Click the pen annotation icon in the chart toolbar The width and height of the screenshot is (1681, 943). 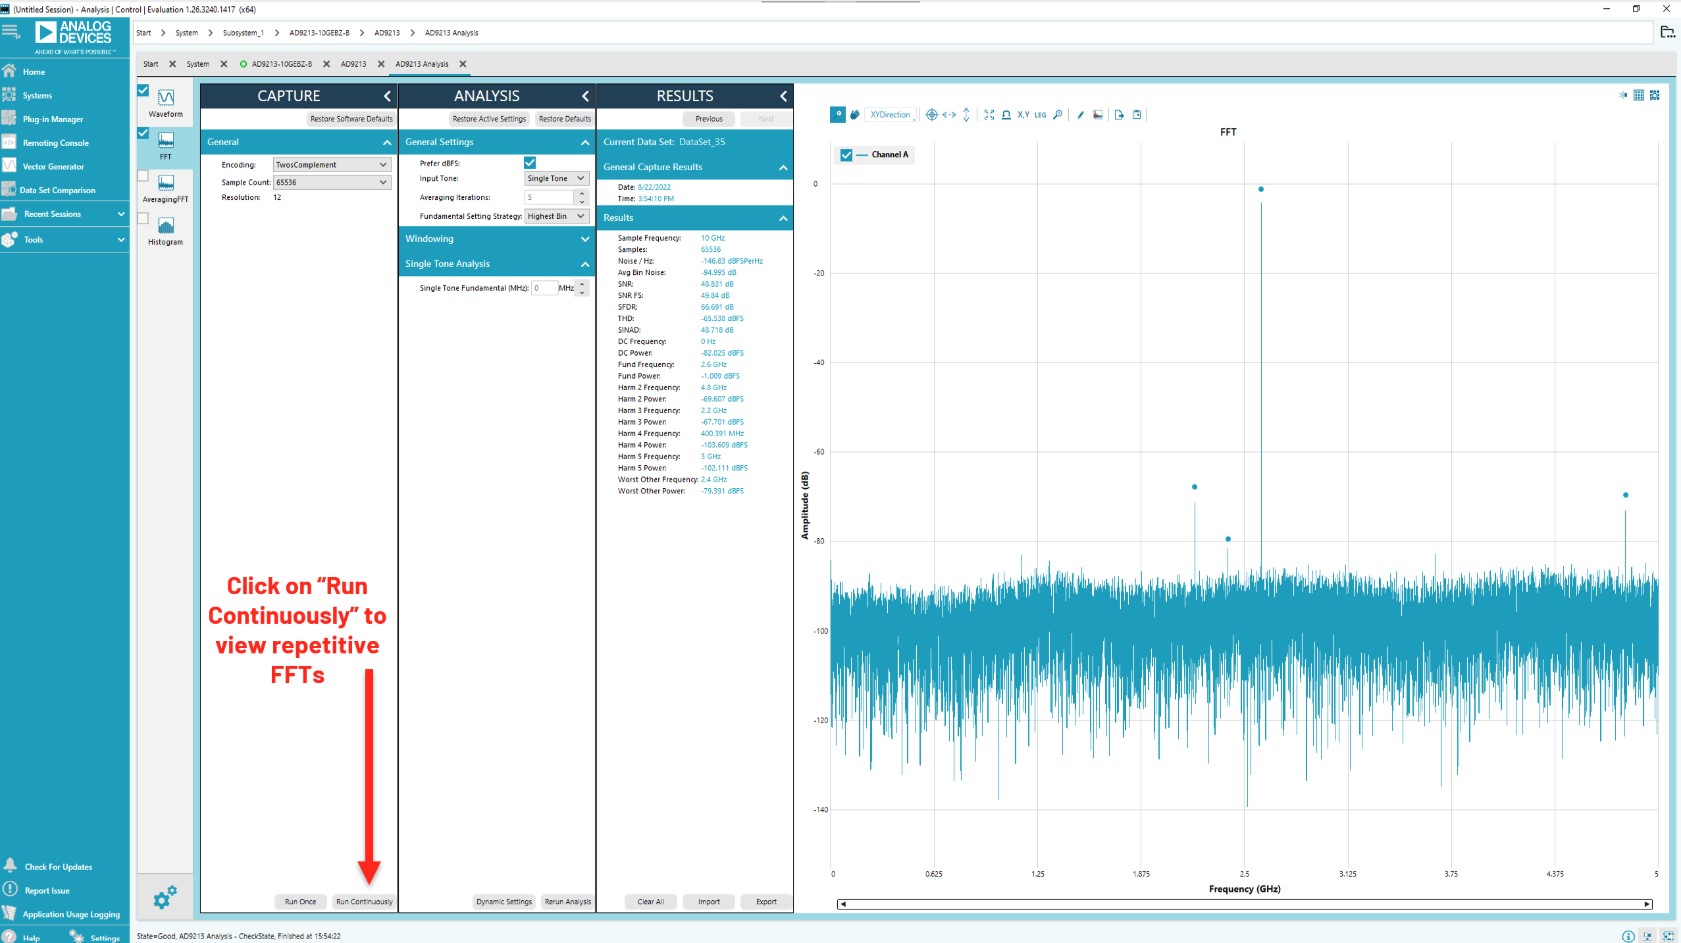pos(1081,114)
